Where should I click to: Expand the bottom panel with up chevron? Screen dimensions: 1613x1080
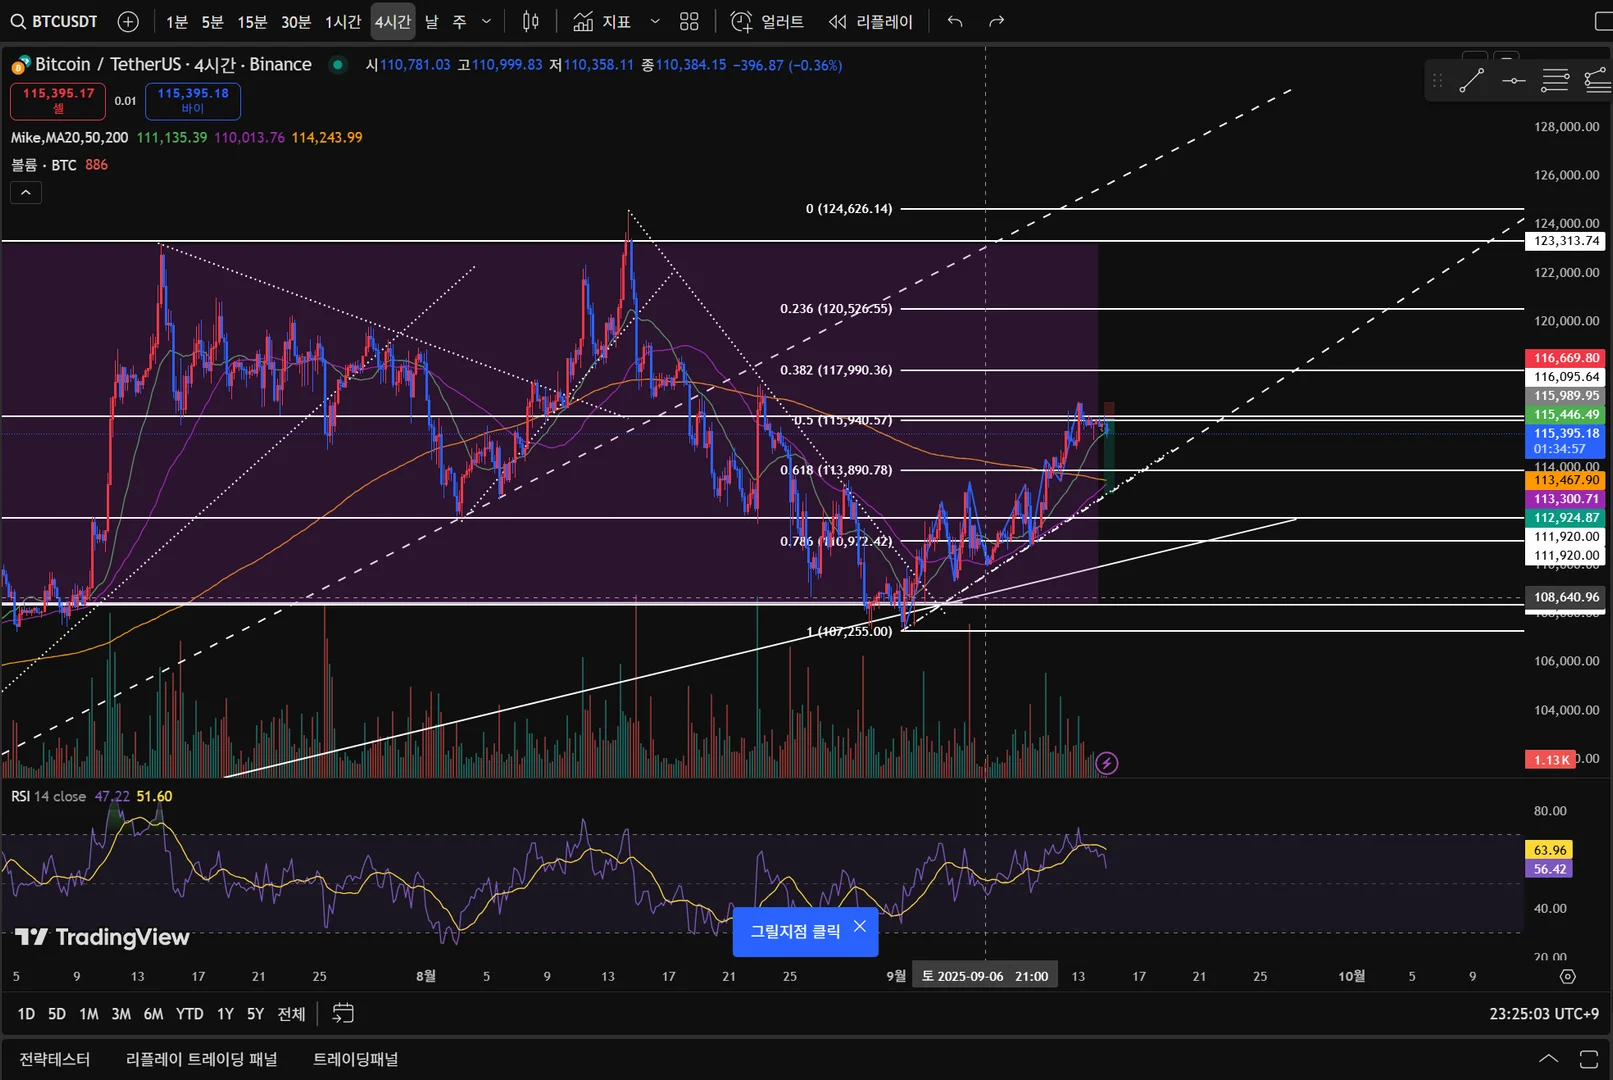coord(1548,1058)
